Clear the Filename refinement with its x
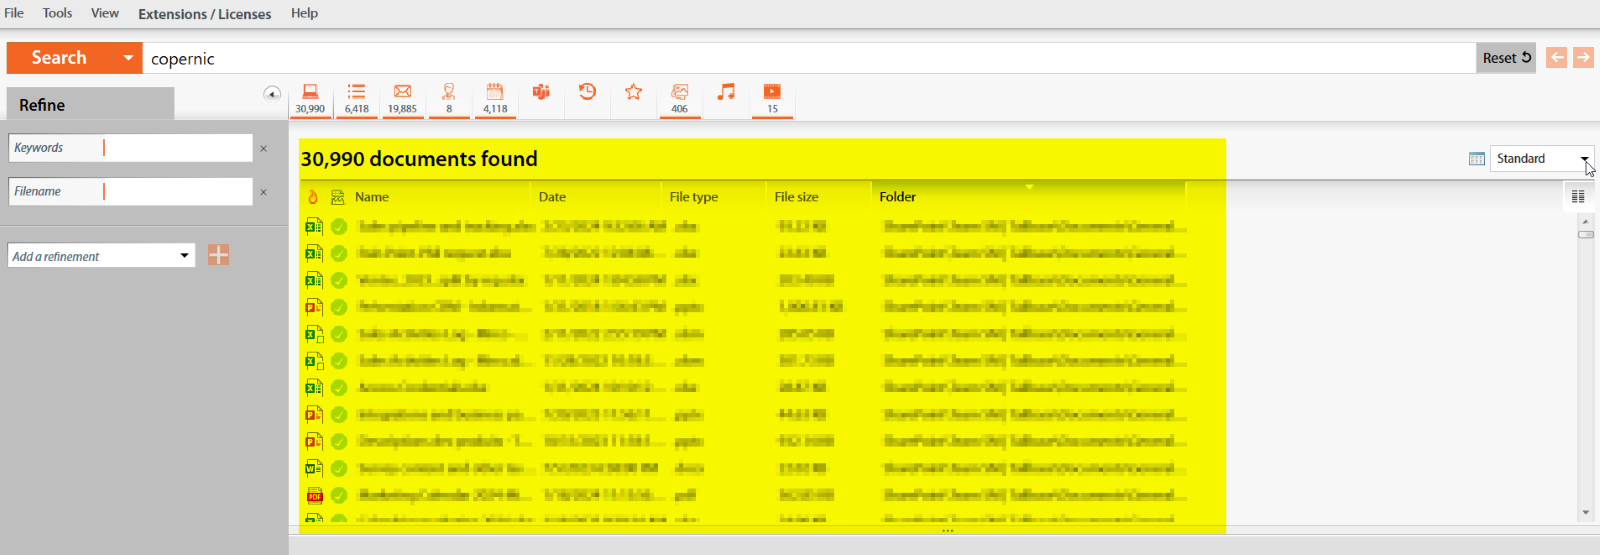The height and width of the screenshot is (555, 1600). tap(264, 192)
